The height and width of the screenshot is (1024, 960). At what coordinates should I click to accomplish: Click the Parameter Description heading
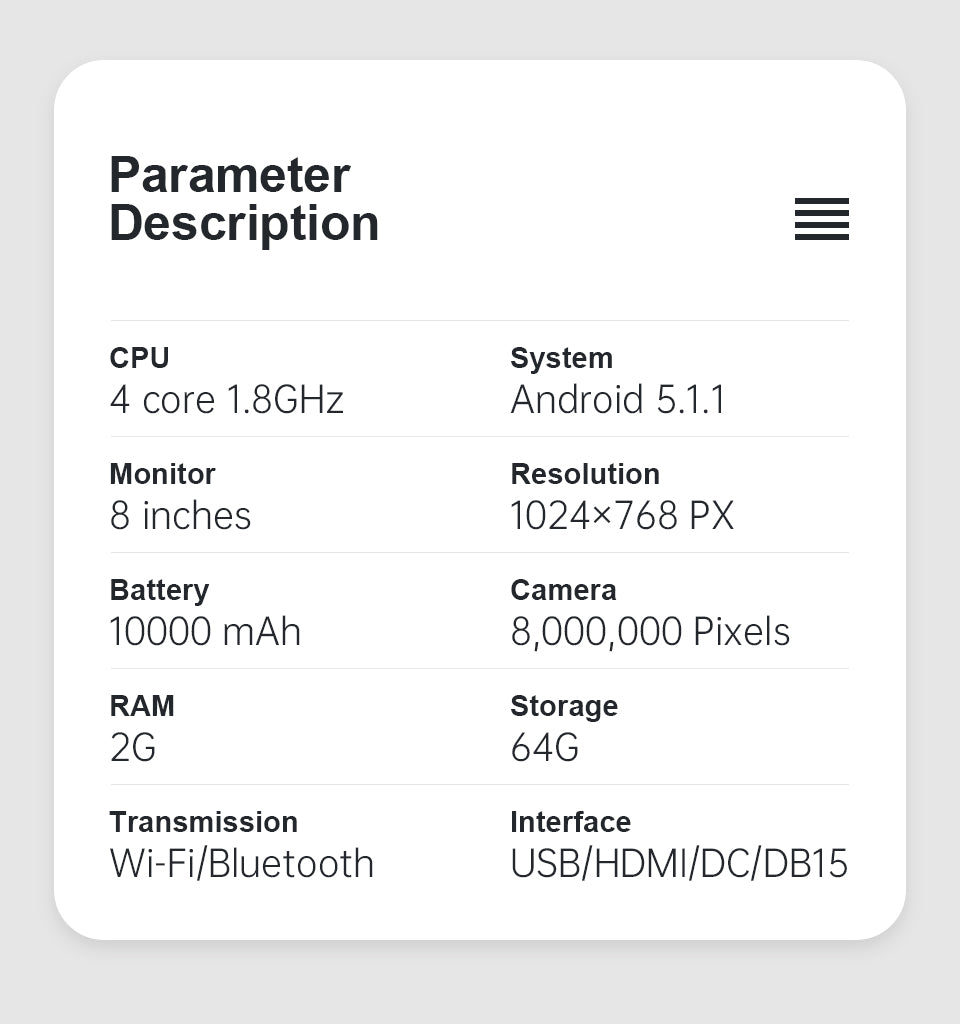click(243, 199)
